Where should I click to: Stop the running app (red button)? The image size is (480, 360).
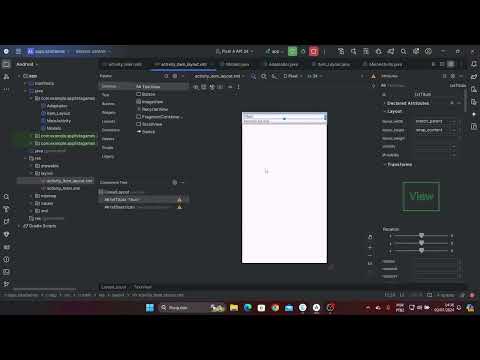coord(313,51)
